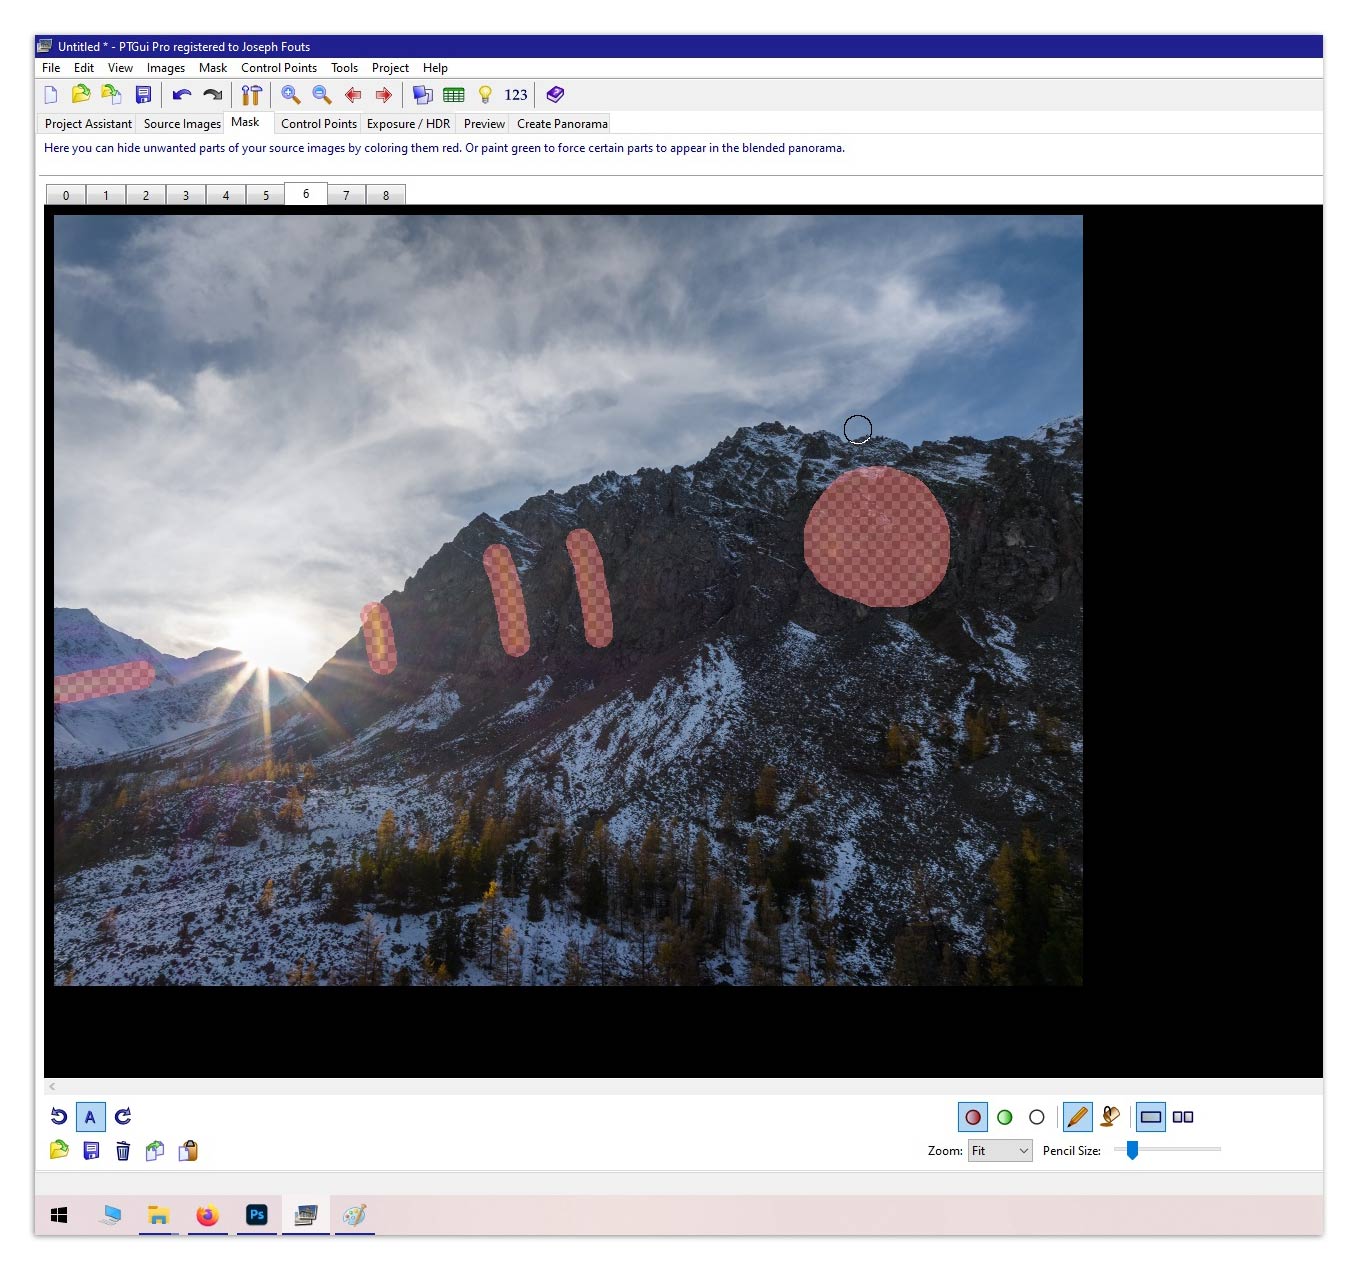Viewport: 1358px width, 1270px height.
Task: Open the Paint palette app in the taskbar
Action: pos(354,1215)
